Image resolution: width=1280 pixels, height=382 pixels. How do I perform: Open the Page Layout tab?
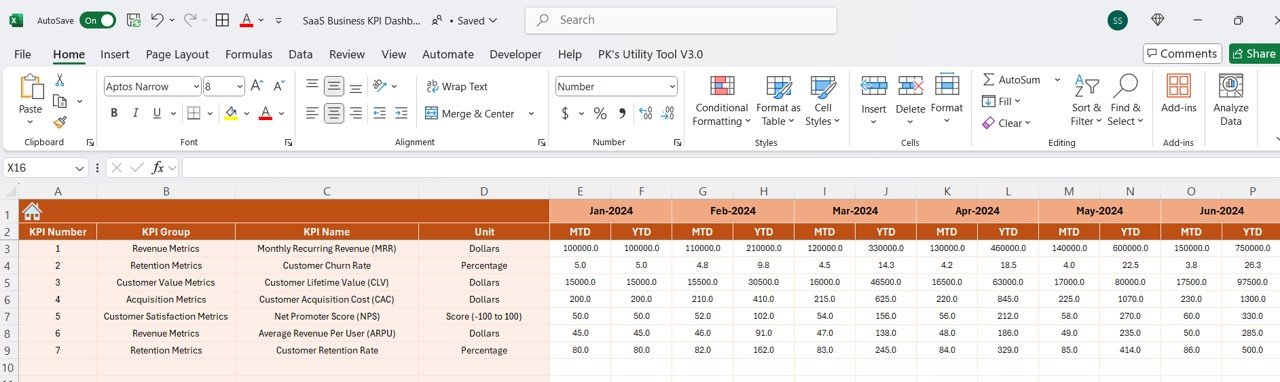pos(177,54)
